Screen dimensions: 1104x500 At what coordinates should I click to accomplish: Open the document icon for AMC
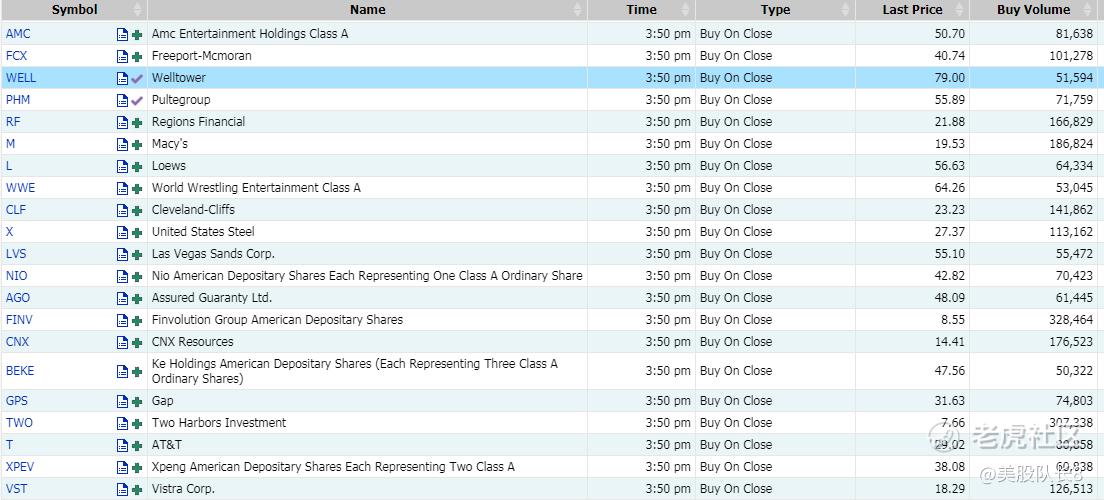[x=123, y=34]
